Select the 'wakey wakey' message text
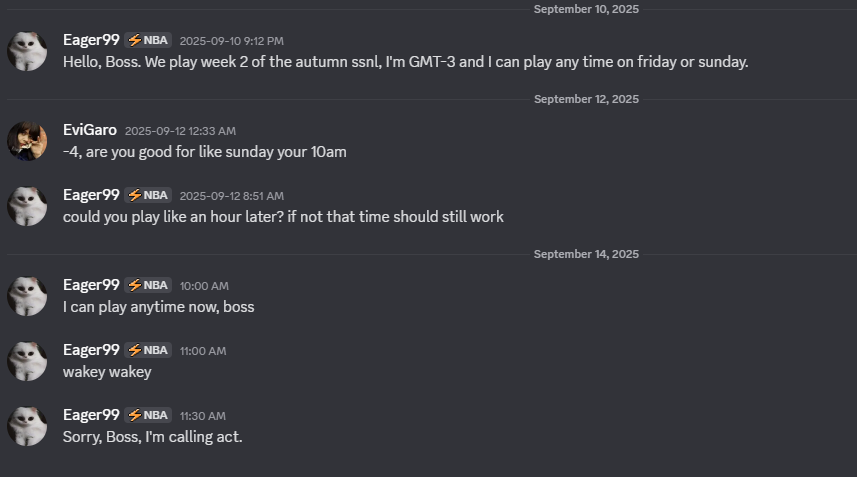This screenshot has height=477, width=857. point(107,372)
